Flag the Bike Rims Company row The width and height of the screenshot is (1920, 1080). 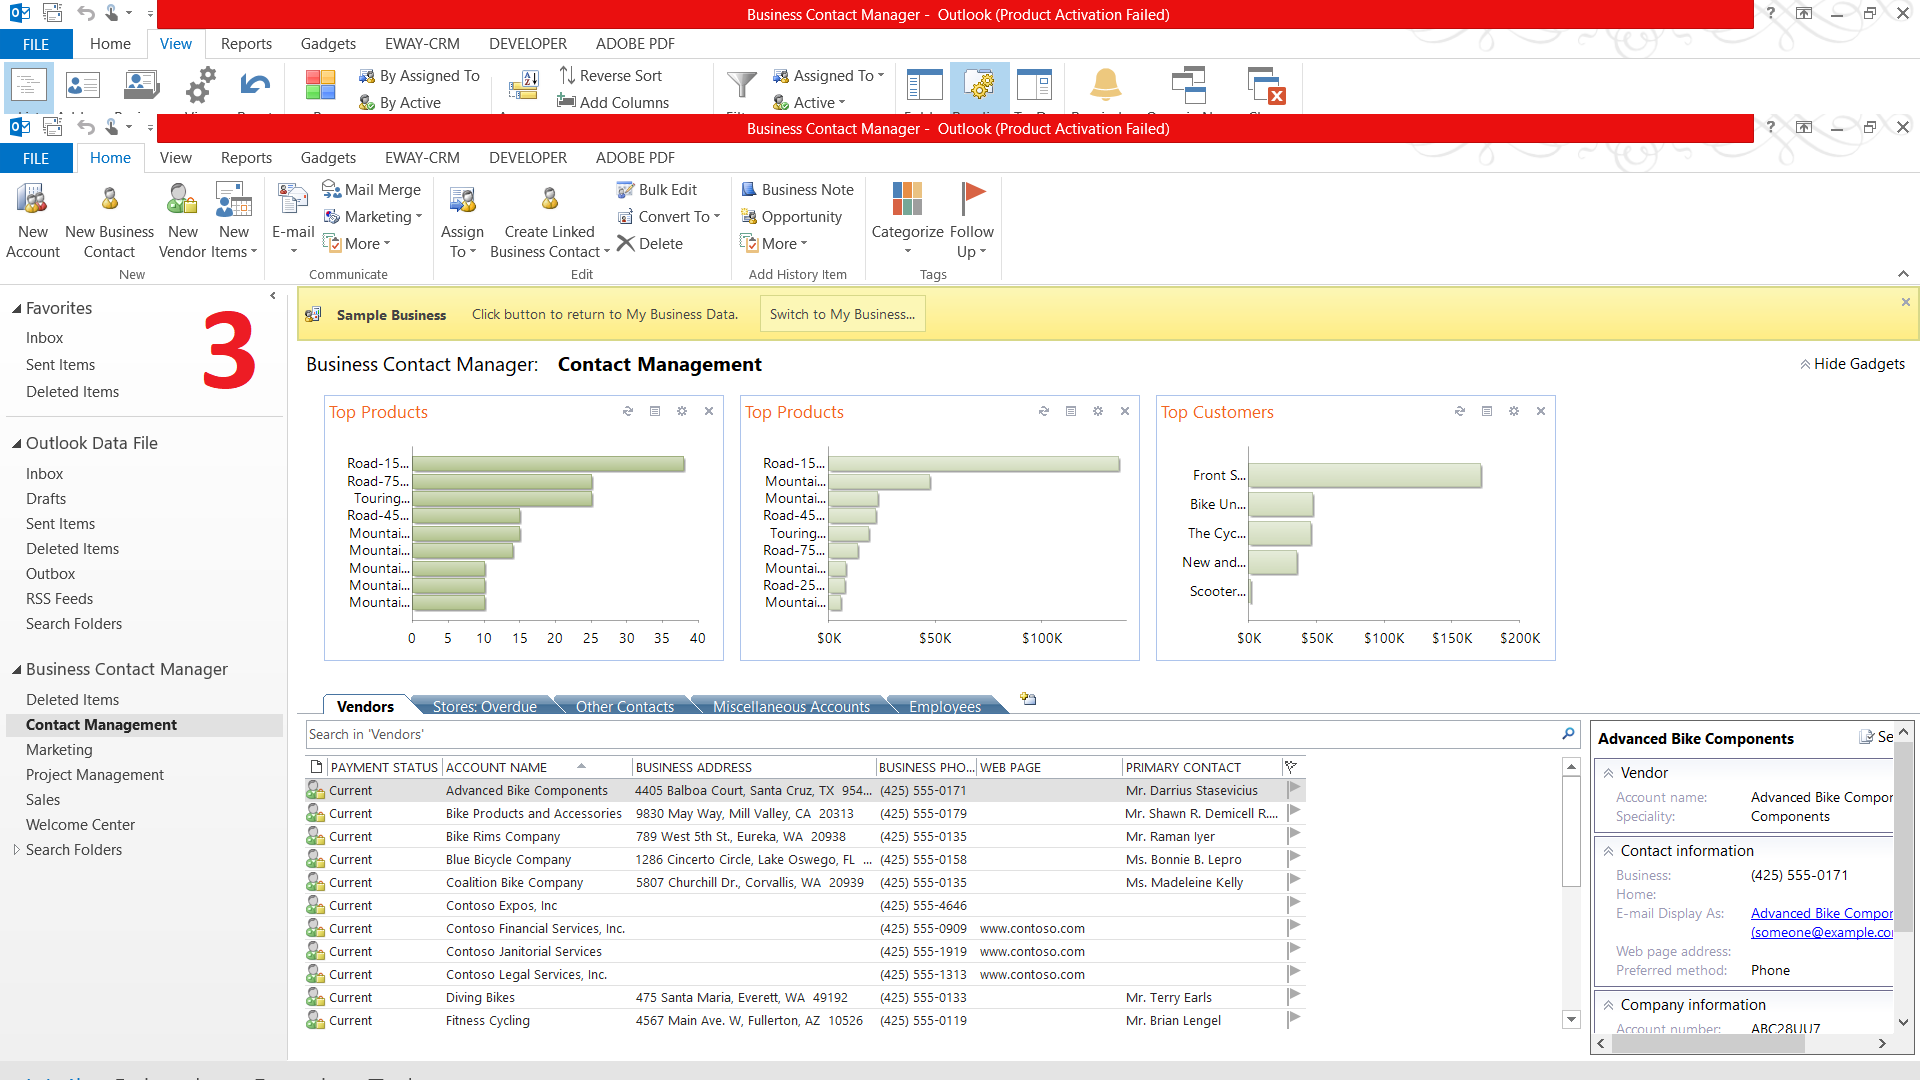(x=1294, y=835)
